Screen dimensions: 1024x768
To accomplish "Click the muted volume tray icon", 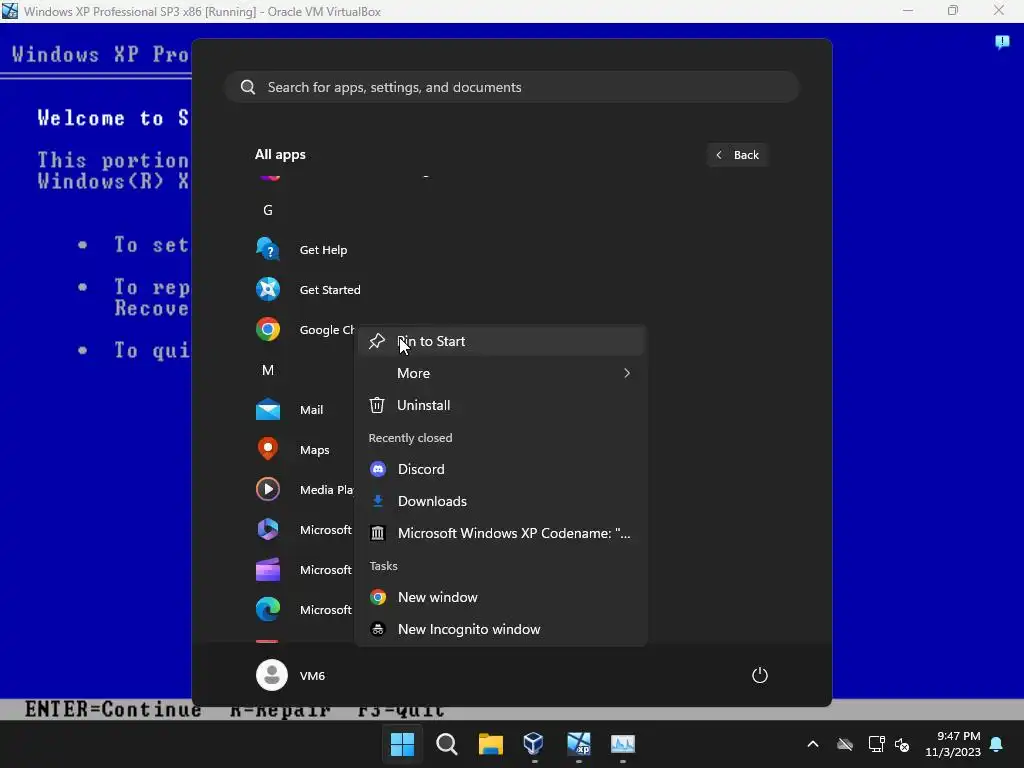I will tap(903, 744).
